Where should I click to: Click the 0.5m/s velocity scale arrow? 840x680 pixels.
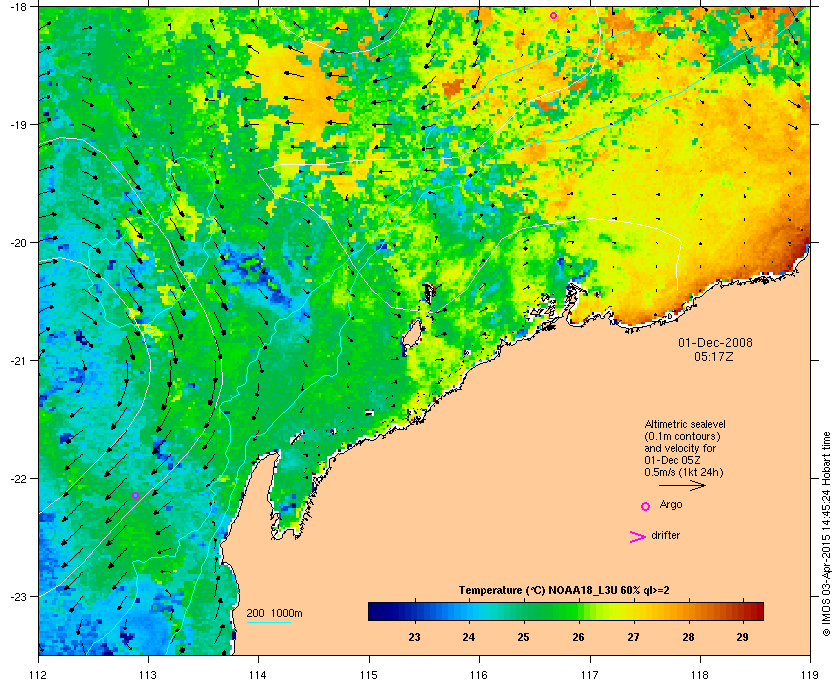point(682,486)
